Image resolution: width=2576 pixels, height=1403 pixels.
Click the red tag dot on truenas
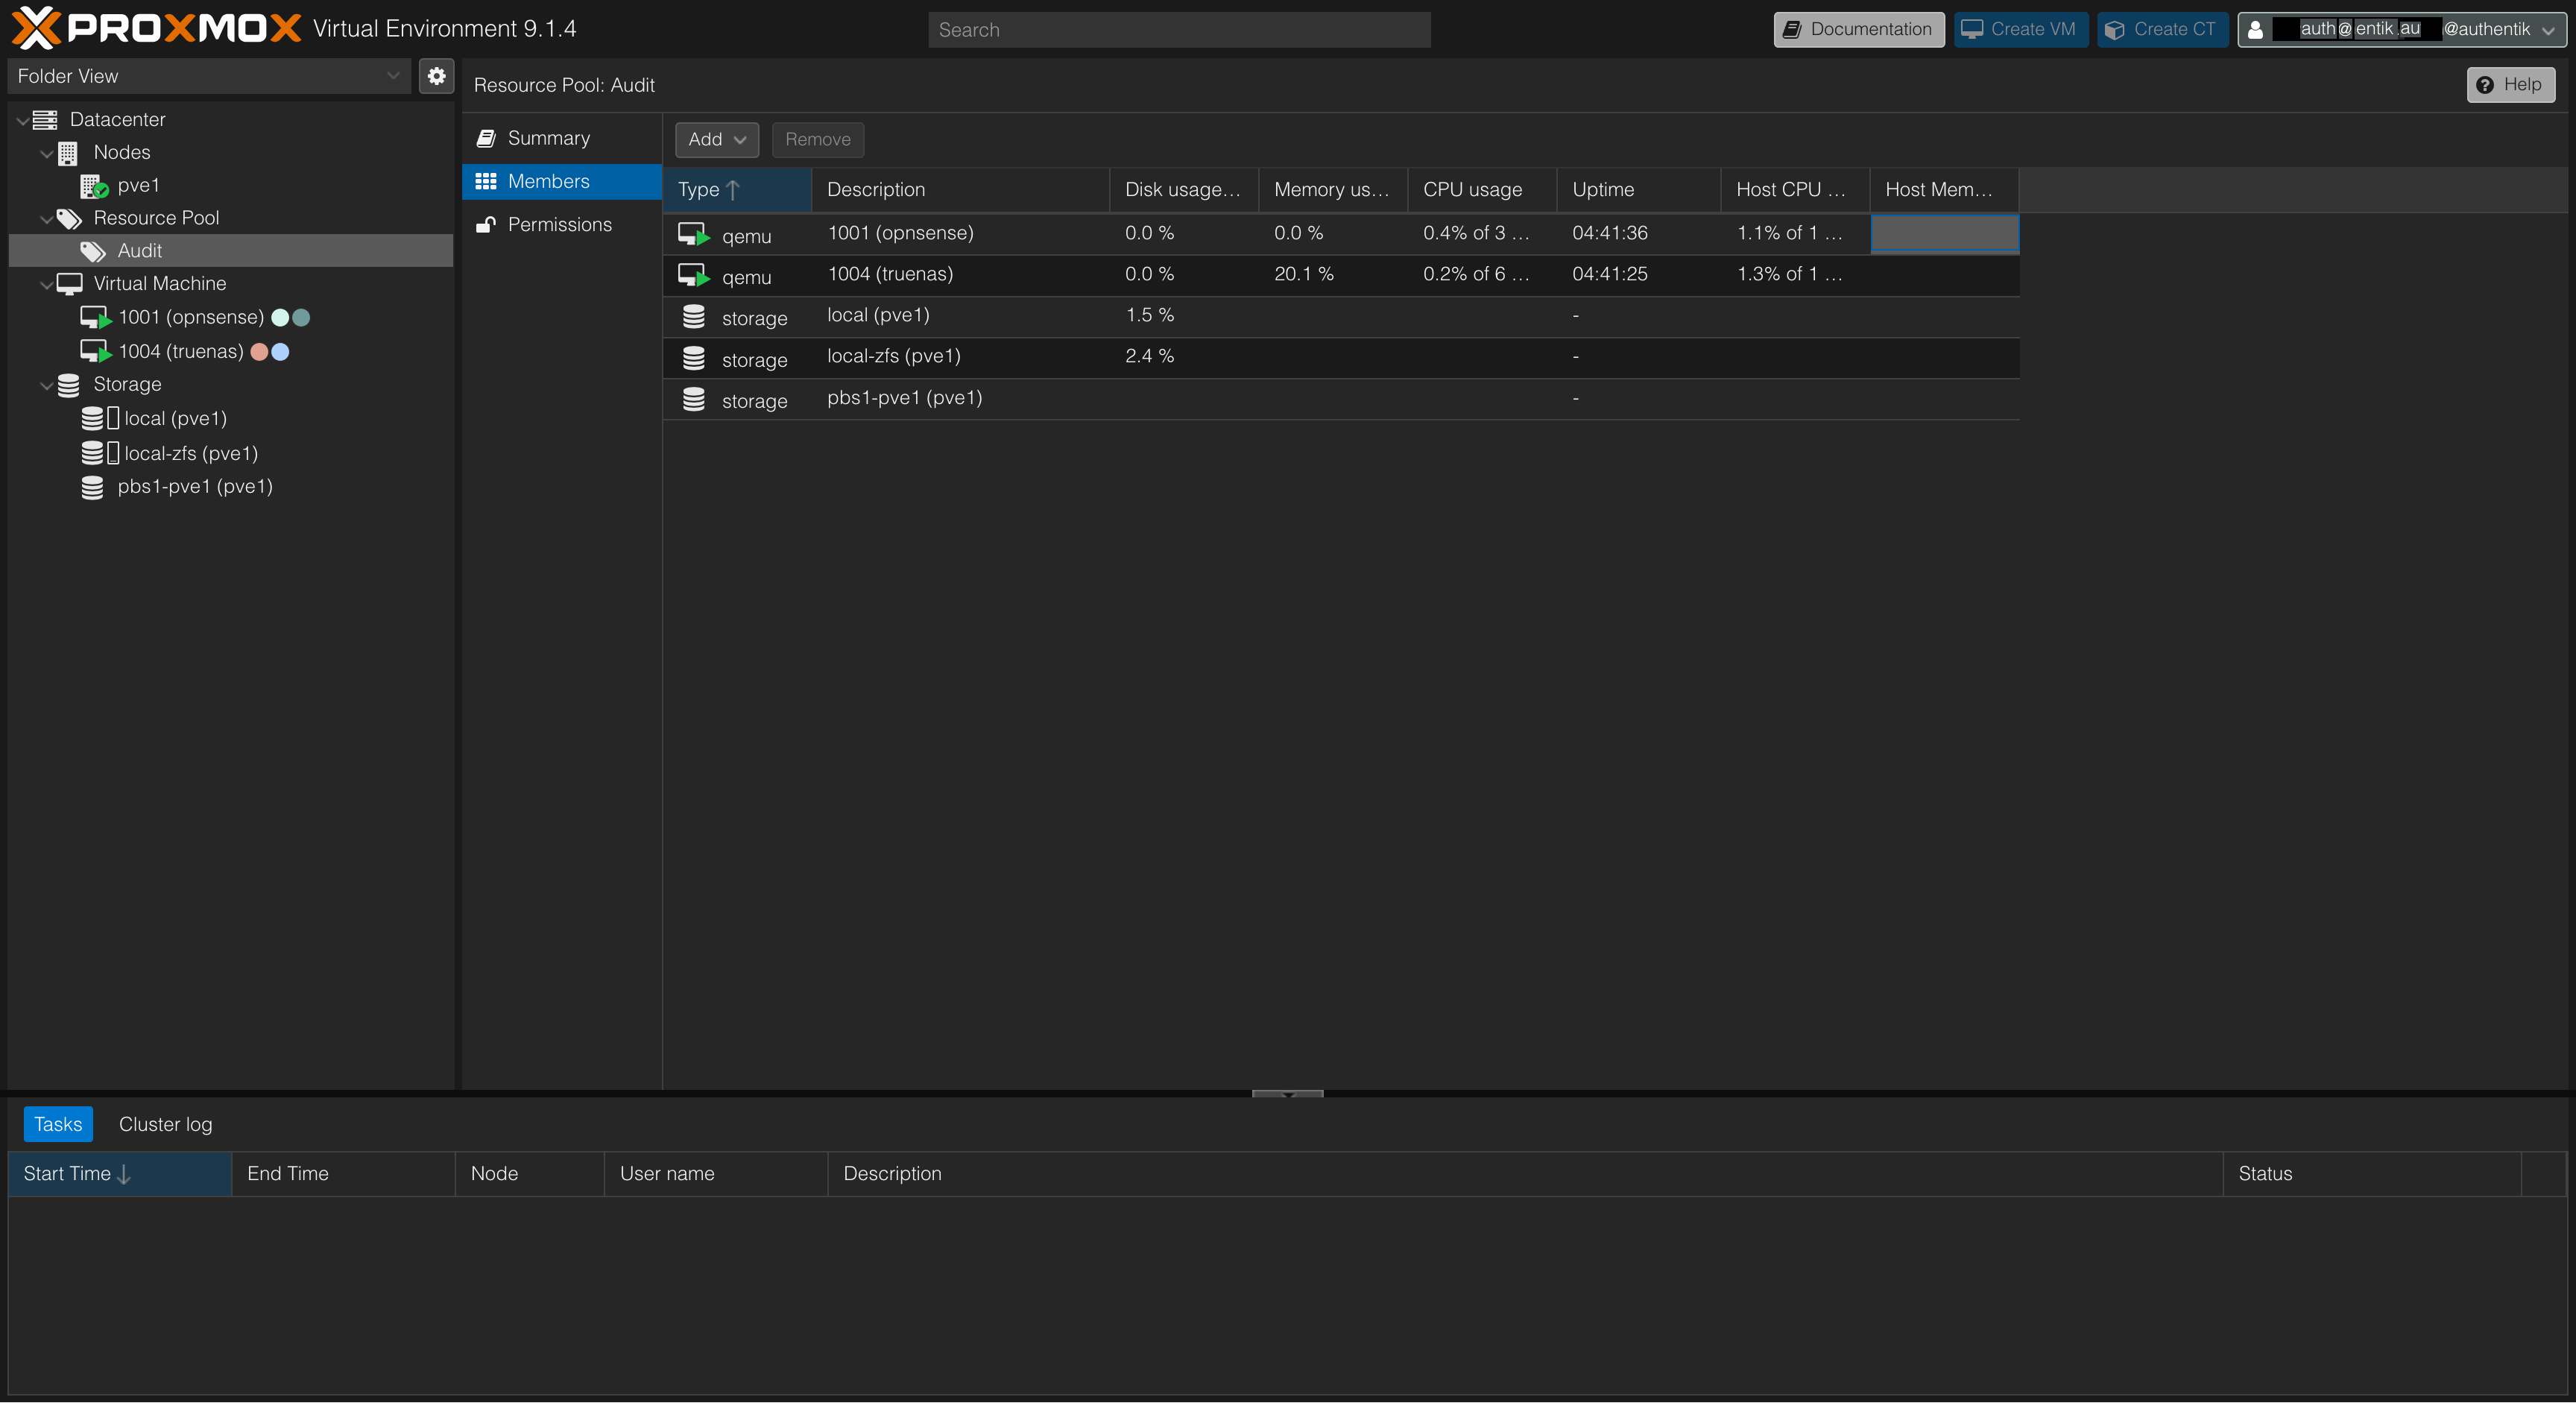259,352
